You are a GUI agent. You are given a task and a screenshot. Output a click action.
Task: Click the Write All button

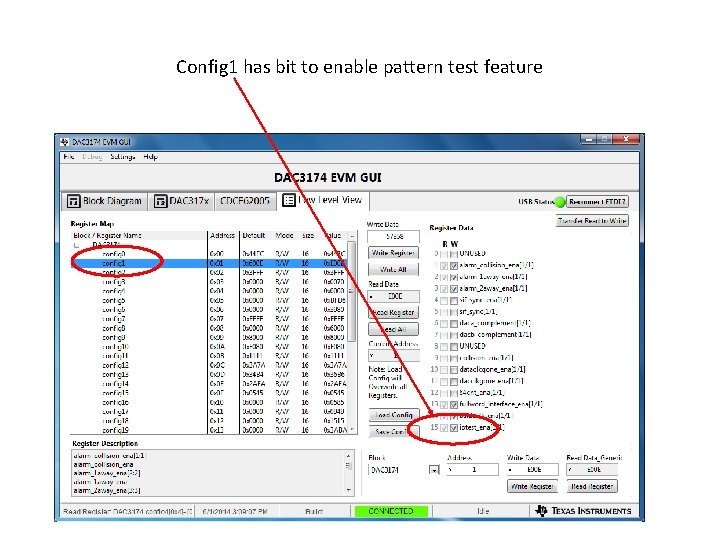tap(394, 270)
